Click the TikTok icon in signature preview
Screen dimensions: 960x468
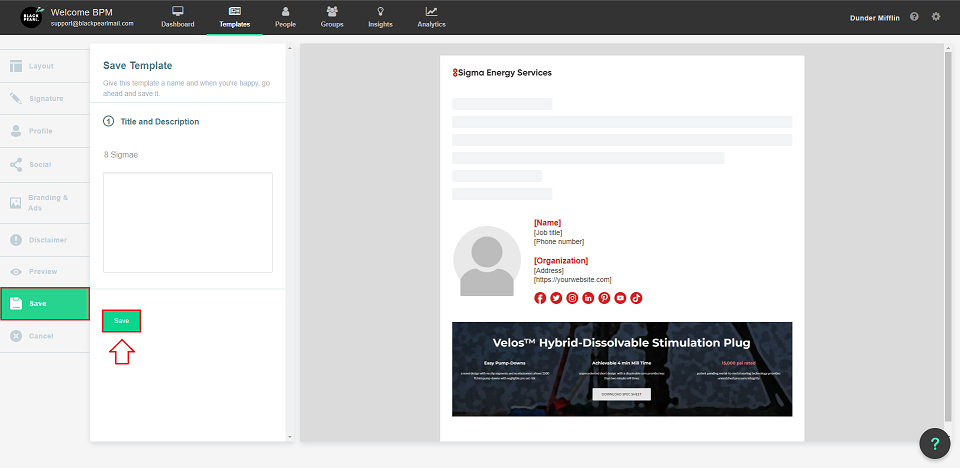636,298
